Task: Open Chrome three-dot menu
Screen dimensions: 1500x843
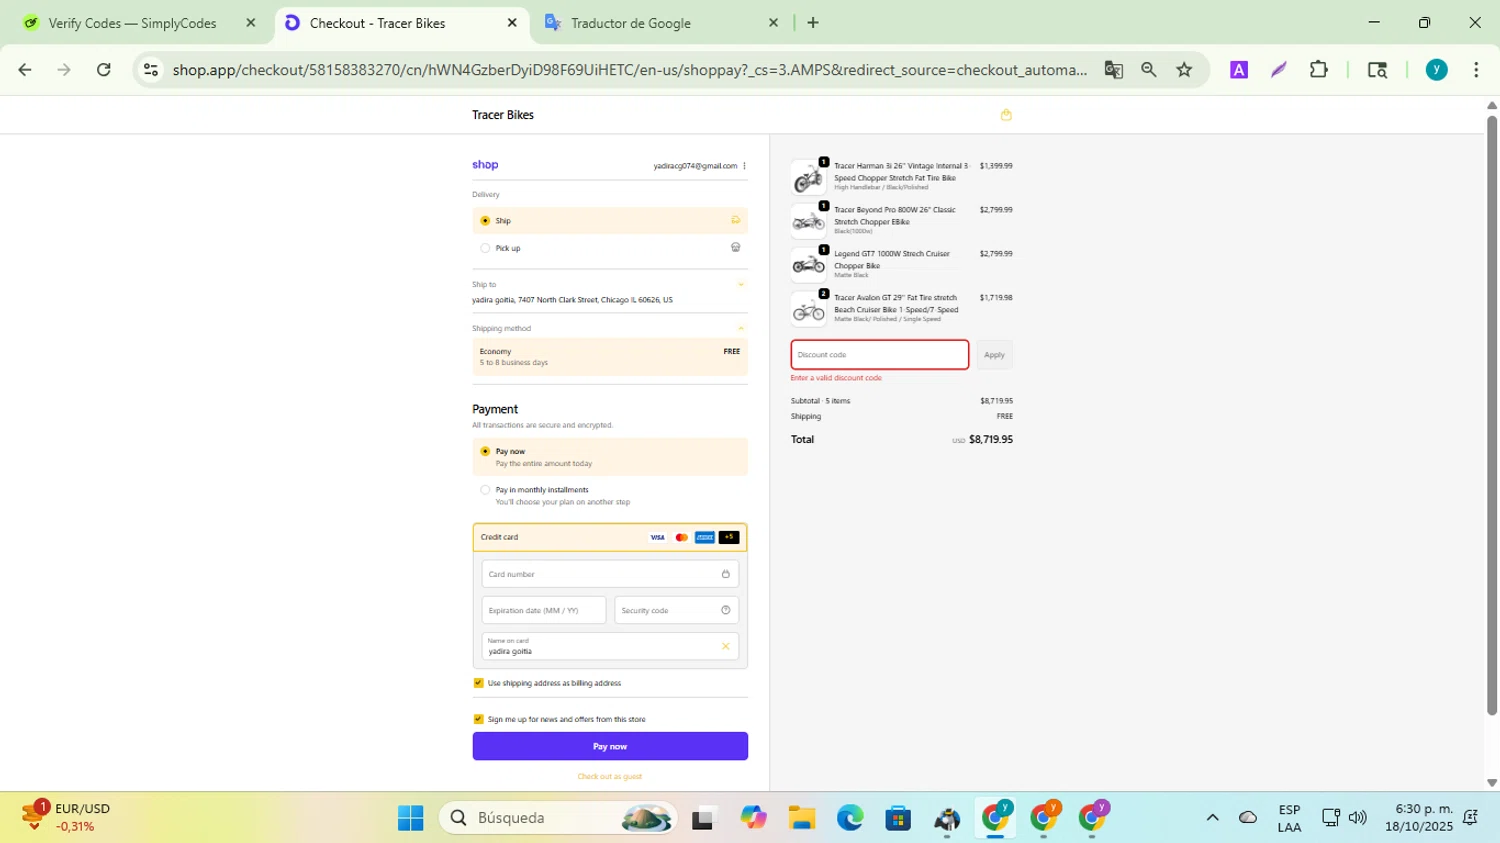Action: (1476, 69)
